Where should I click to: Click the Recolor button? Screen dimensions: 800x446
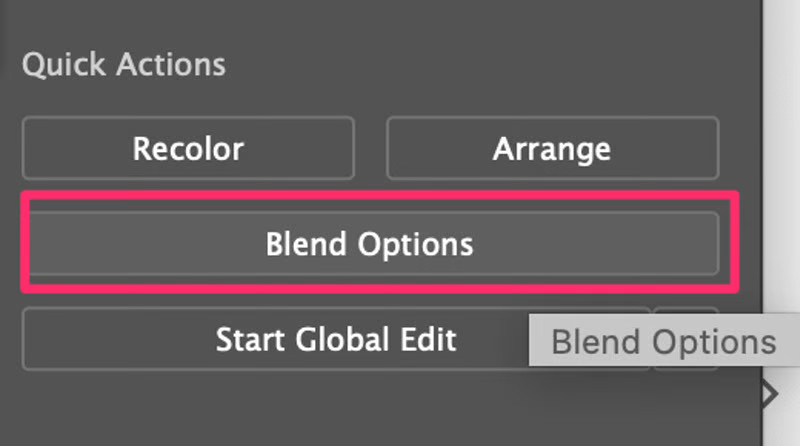(x=188, y=149)
